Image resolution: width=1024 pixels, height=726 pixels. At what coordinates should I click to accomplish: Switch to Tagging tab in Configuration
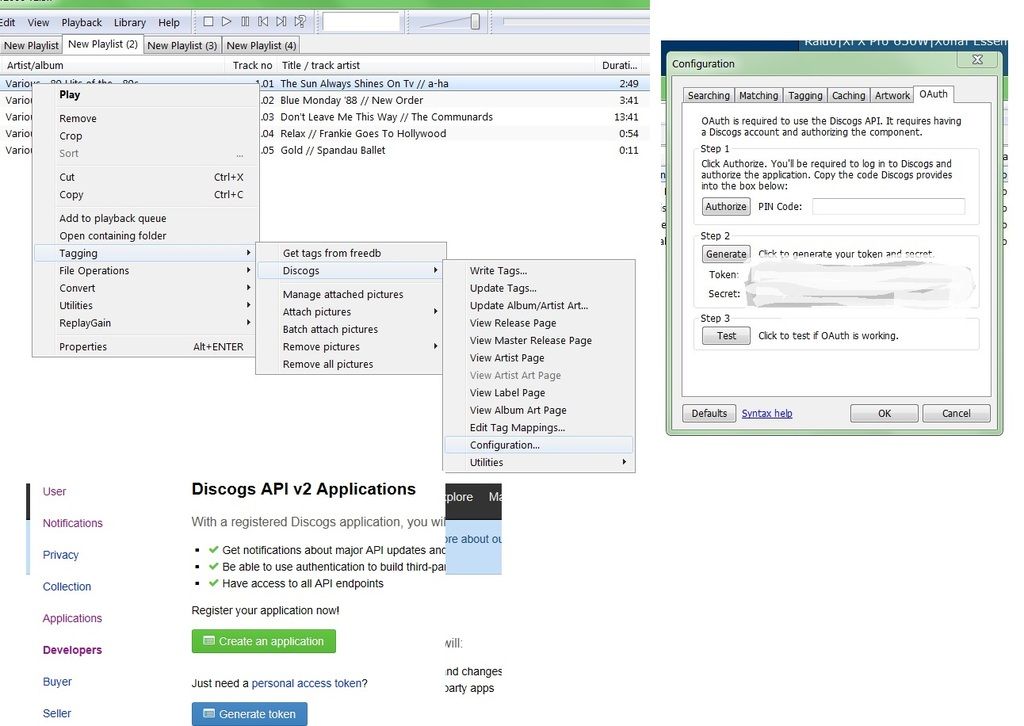pyautogui.click(x=805, y=95)
